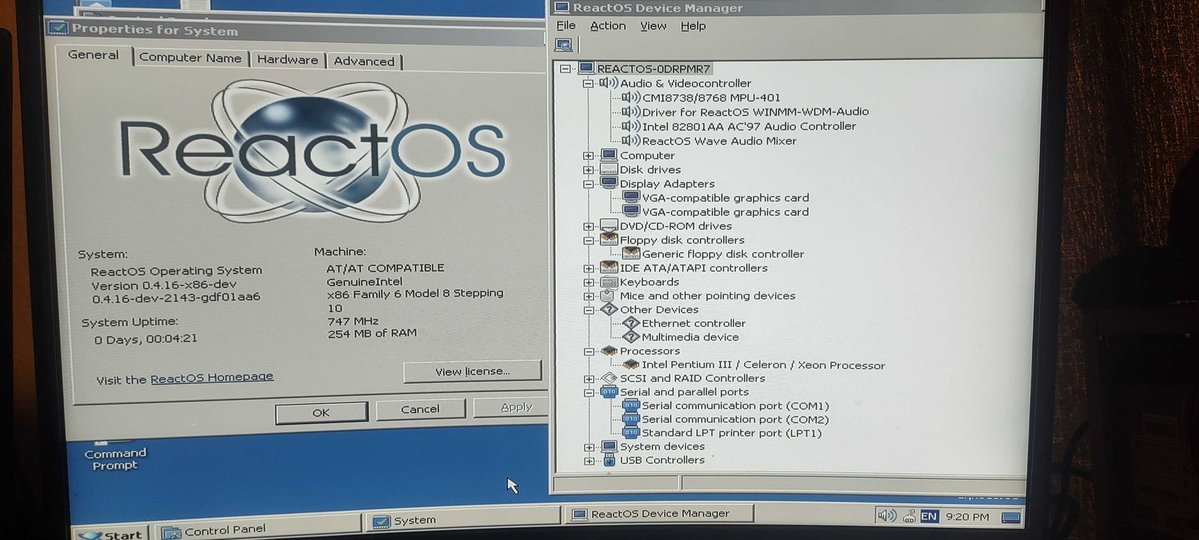Viewport: 1199px width, 540px height.
Task: Click the ReactOS Wave Audio Mixer icon
Action: pyautogui.click(x=631, y=141)
